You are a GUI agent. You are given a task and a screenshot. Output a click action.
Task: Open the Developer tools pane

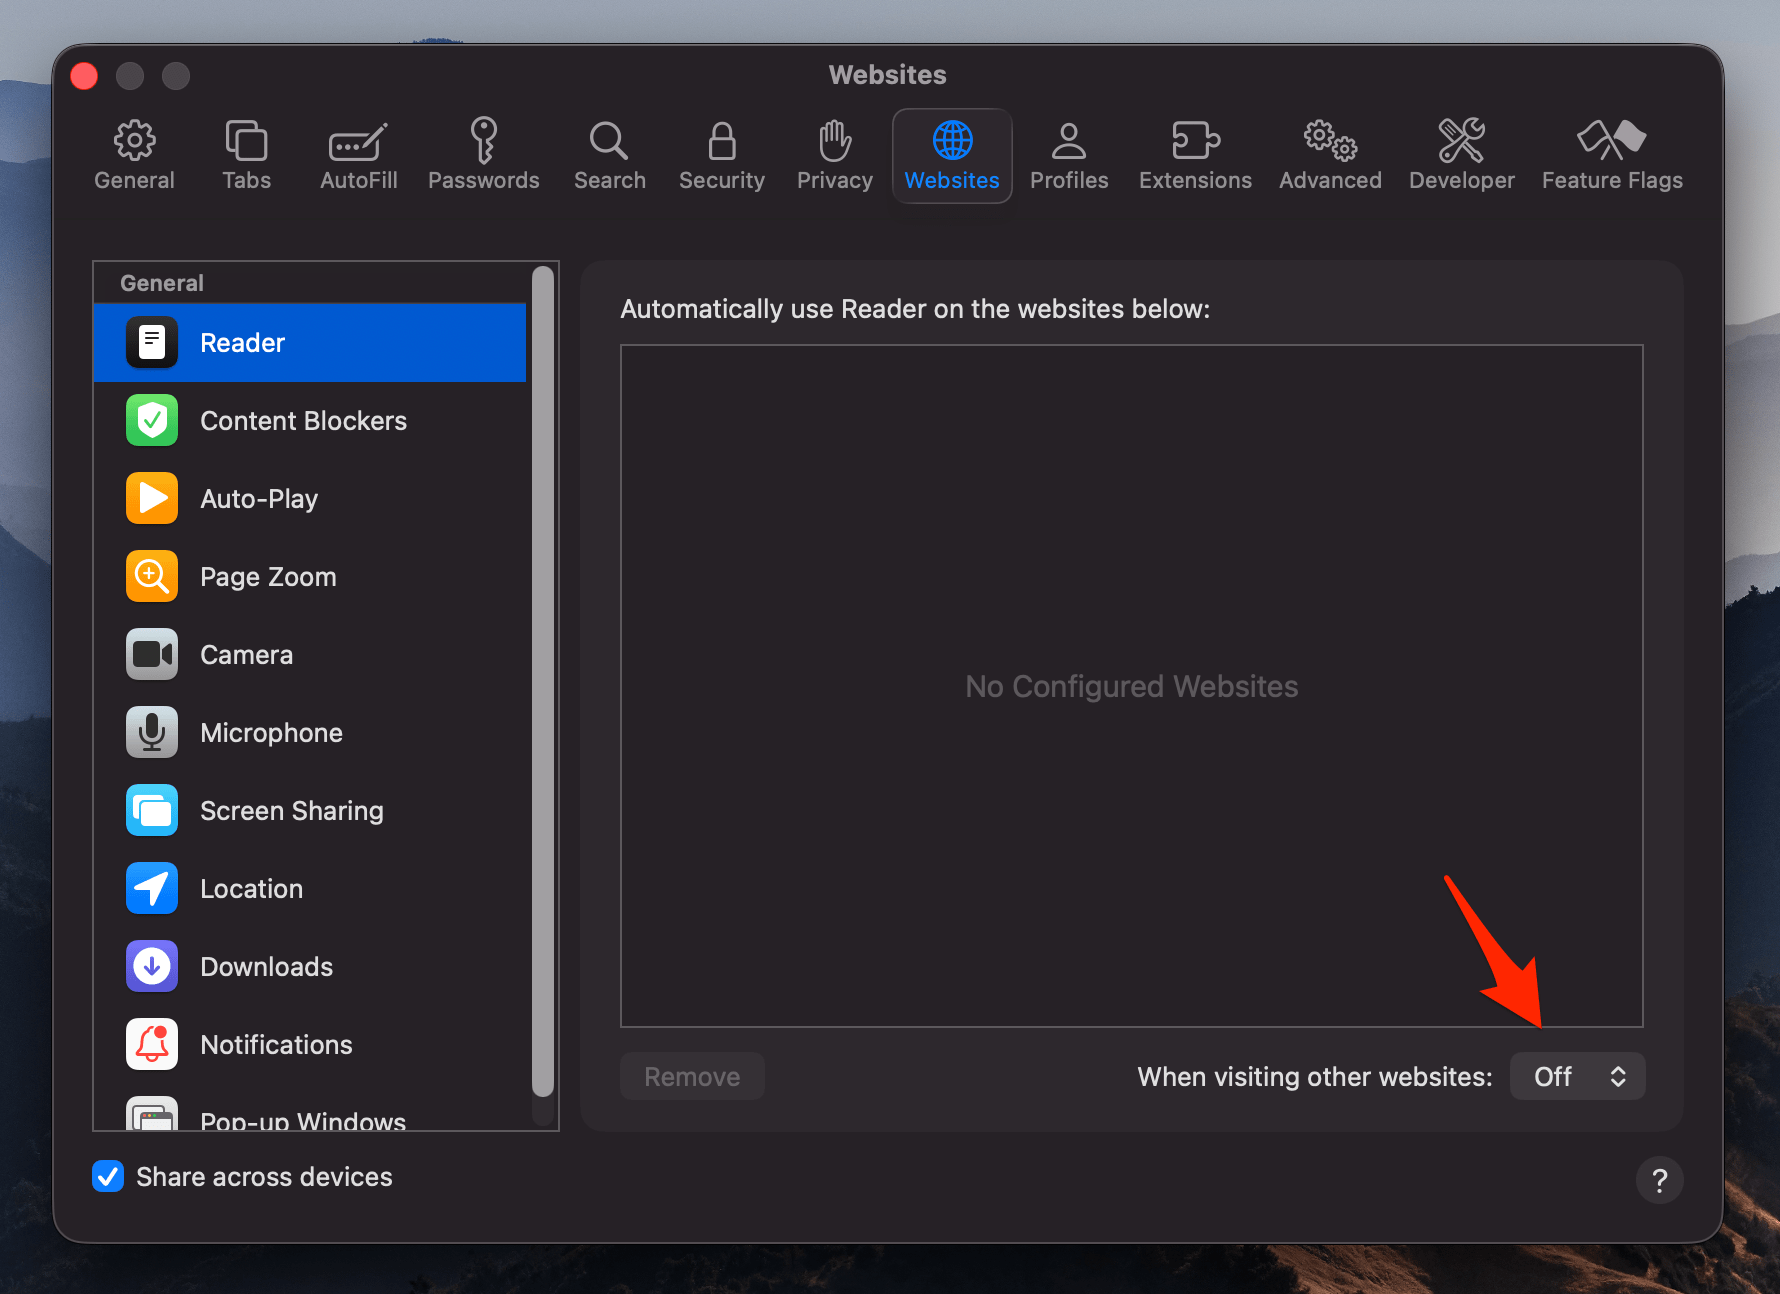(x=1461, y=156)
